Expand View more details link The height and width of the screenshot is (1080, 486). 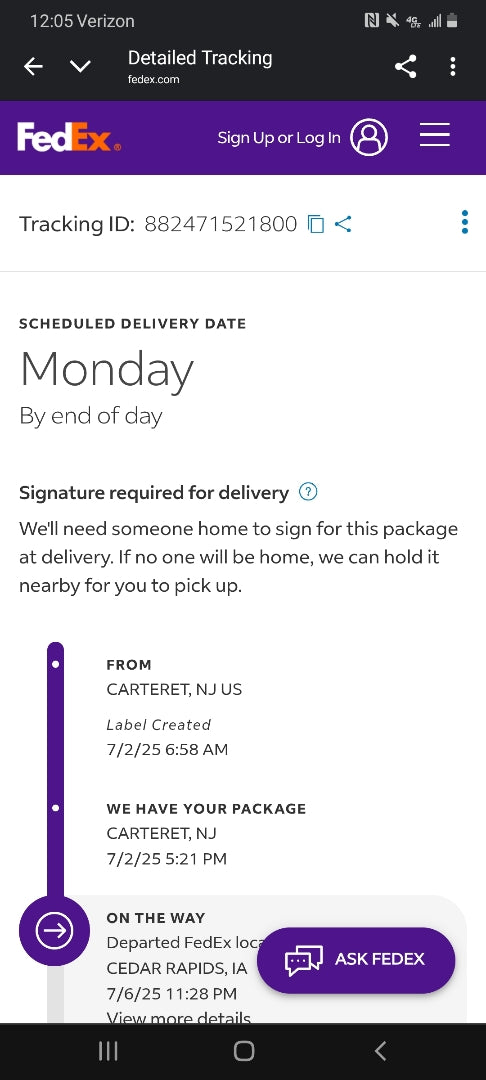[179, 1017]
